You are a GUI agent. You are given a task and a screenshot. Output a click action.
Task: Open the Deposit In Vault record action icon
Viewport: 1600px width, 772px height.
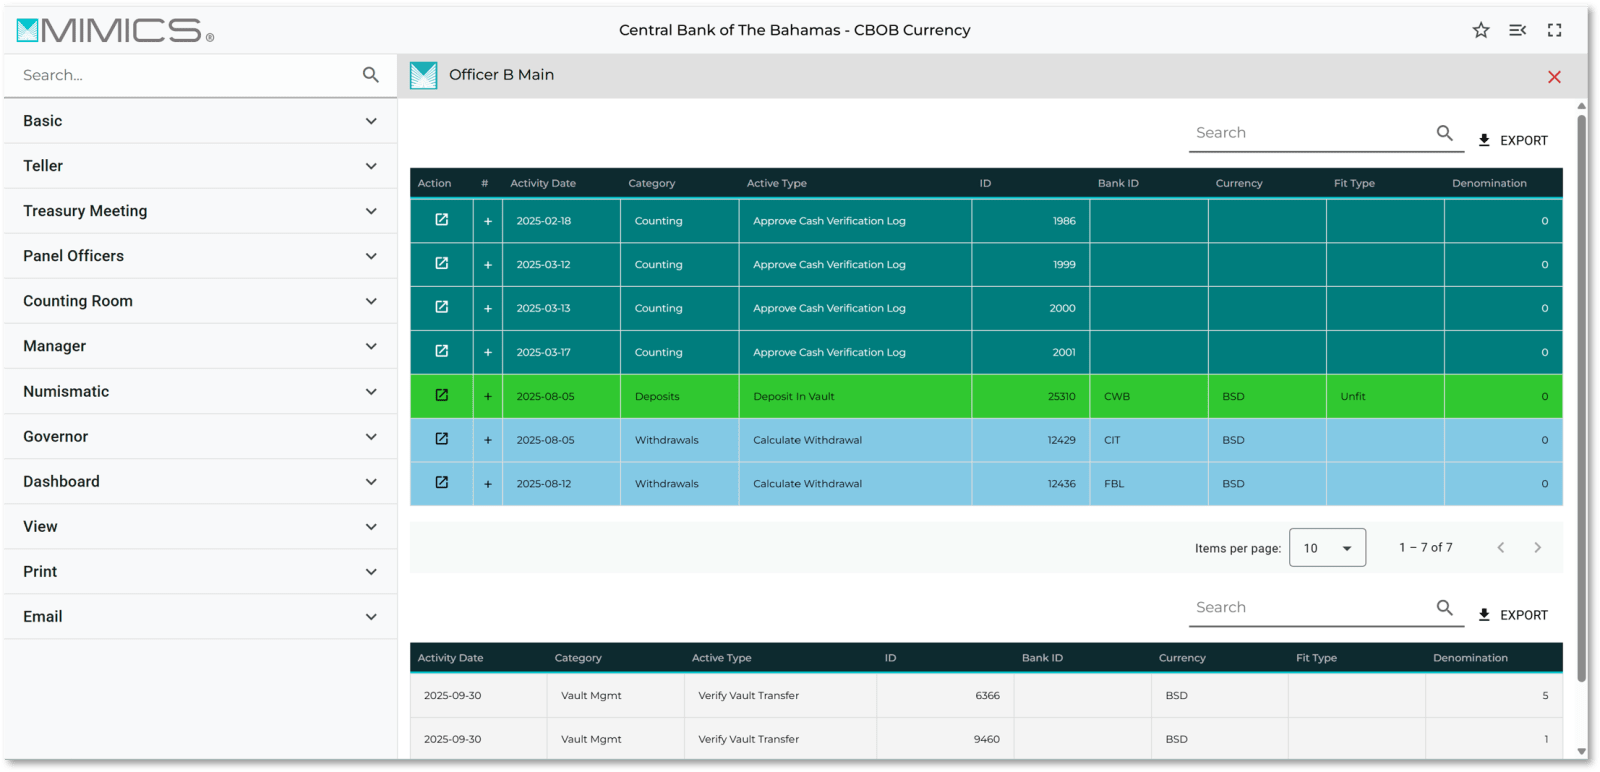click(442, 396)
